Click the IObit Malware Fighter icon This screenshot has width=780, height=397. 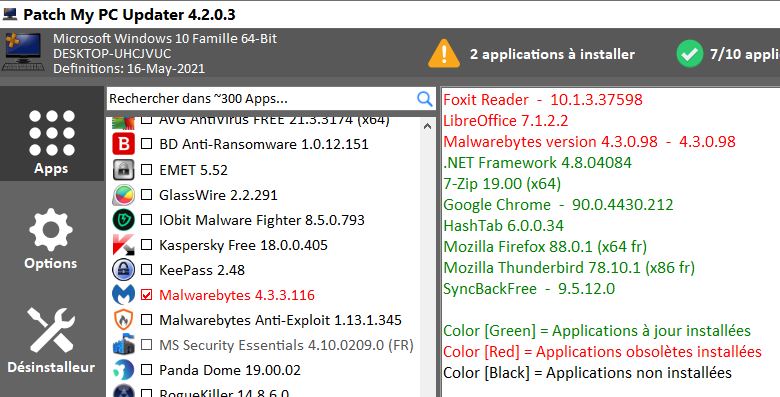coord(123,220)
